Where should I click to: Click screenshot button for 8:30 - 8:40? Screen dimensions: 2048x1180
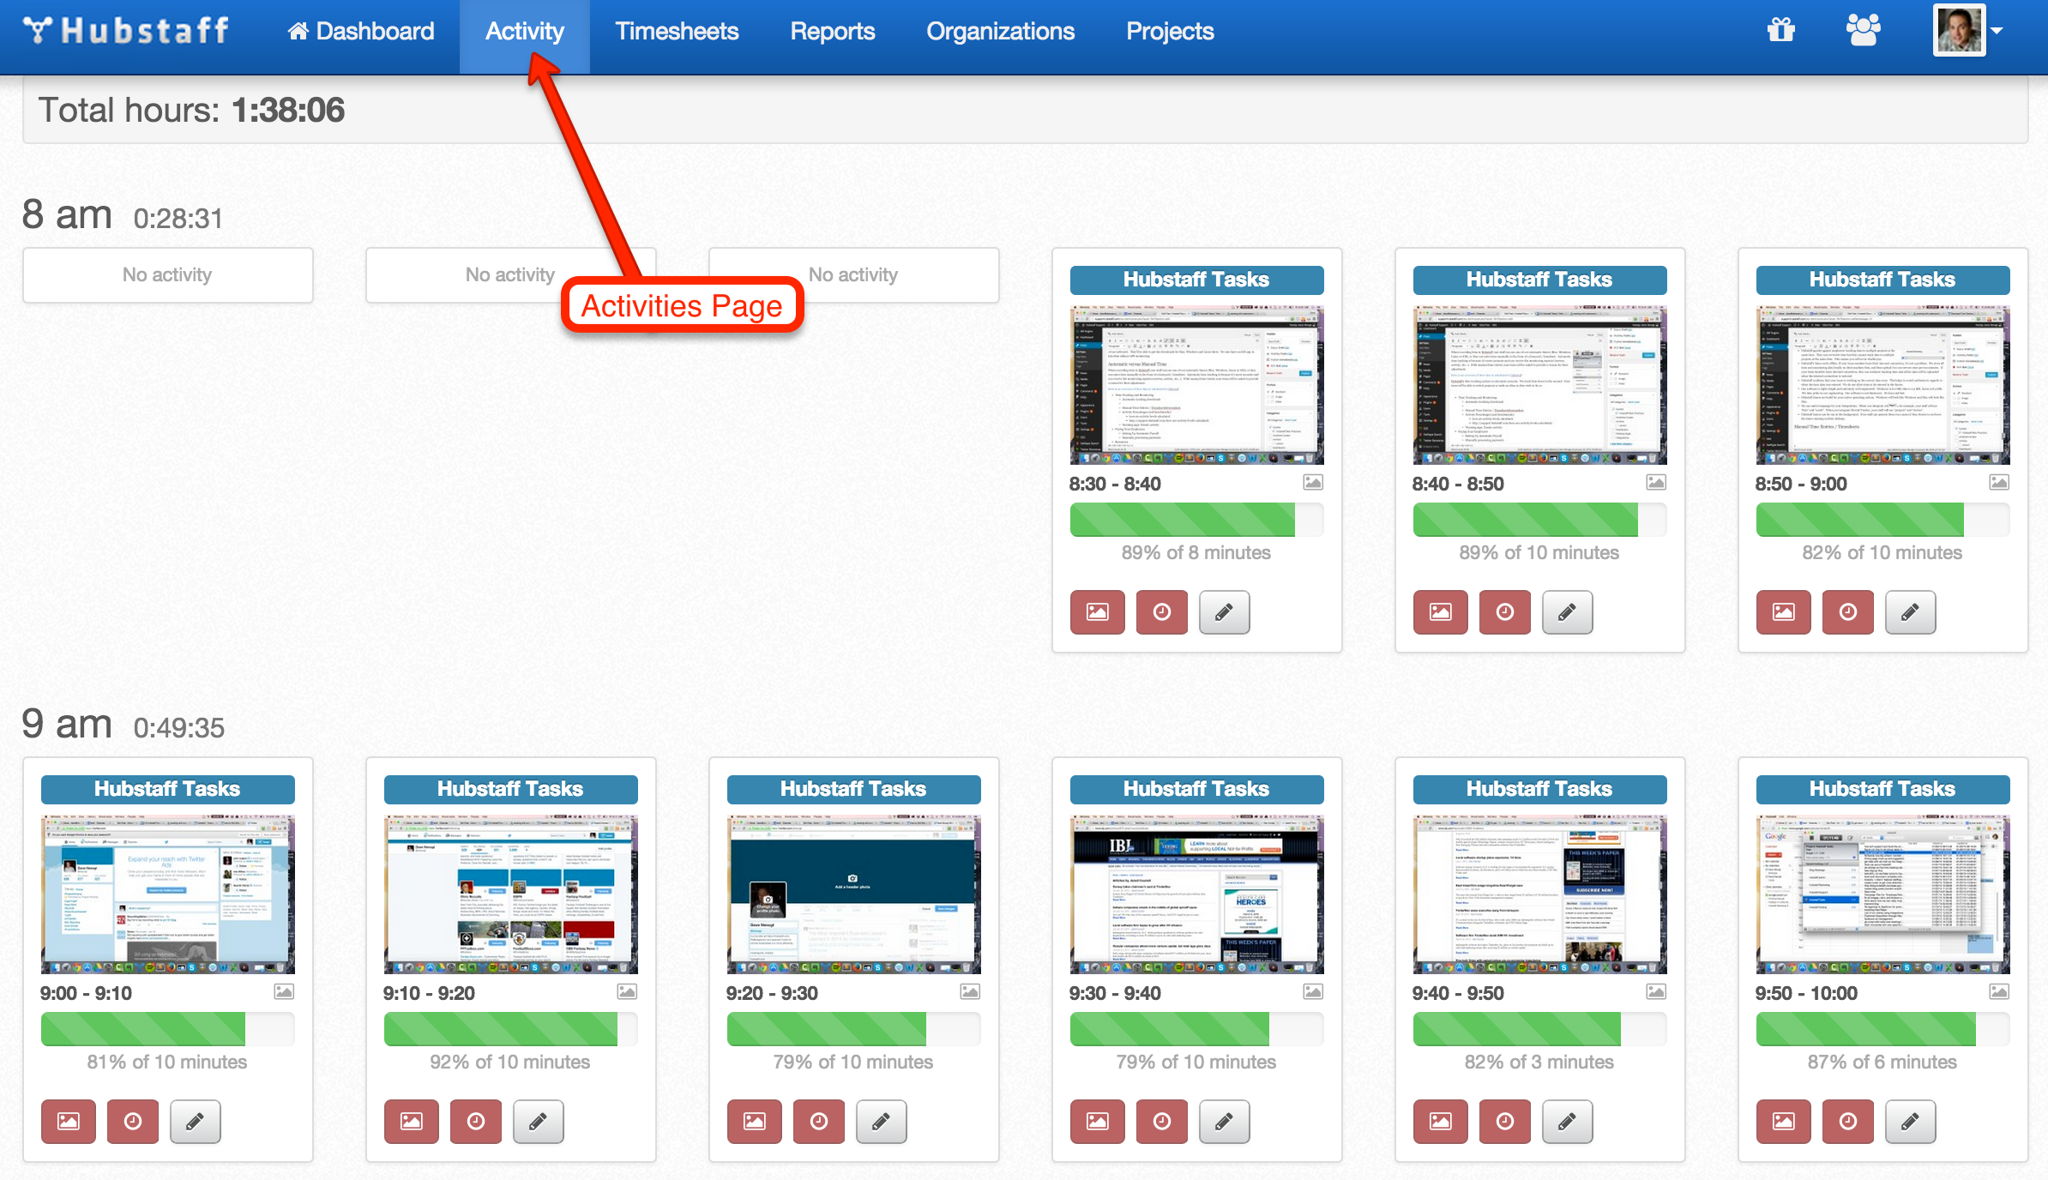[1097, 612]
